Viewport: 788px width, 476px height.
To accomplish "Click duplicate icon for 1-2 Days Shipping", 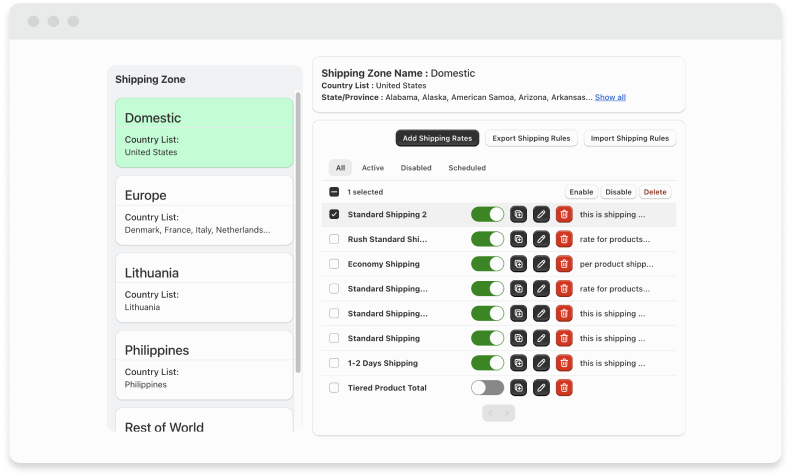I will (518, 363).
